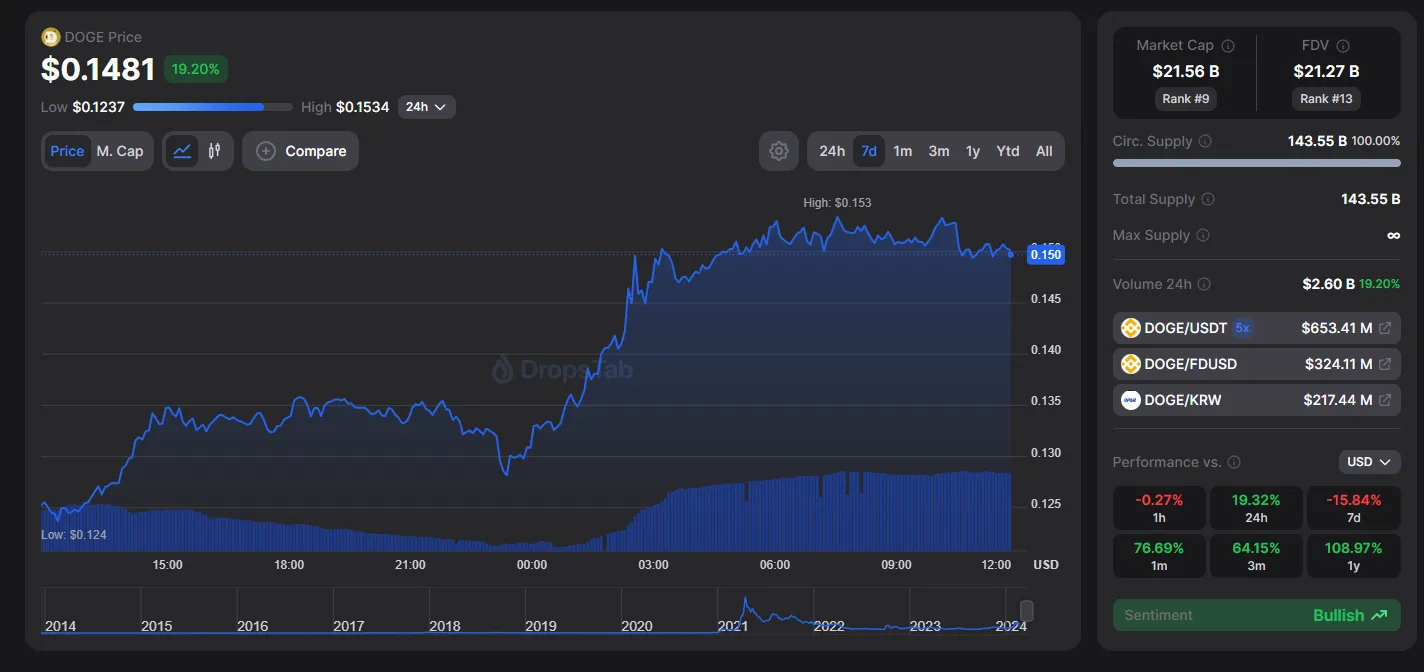
Task: Open DOGE/FDUSD external link icon
Action: pos(1384,364)
